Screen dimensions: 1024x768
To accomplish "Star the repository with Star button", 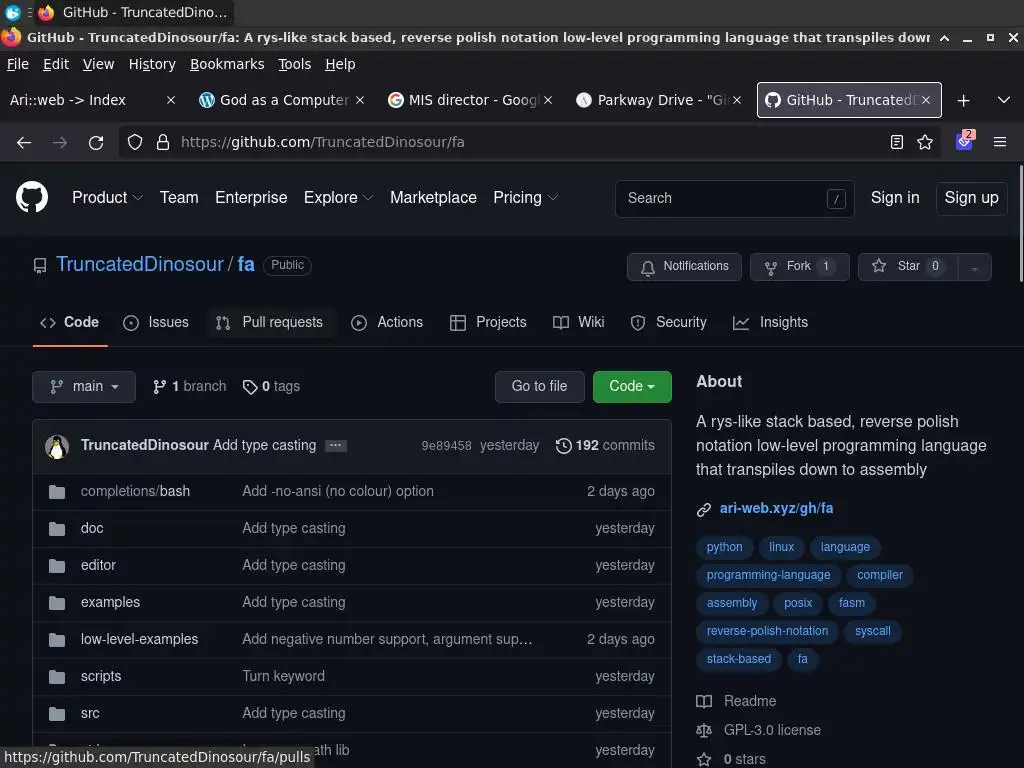I will [908, 267].
